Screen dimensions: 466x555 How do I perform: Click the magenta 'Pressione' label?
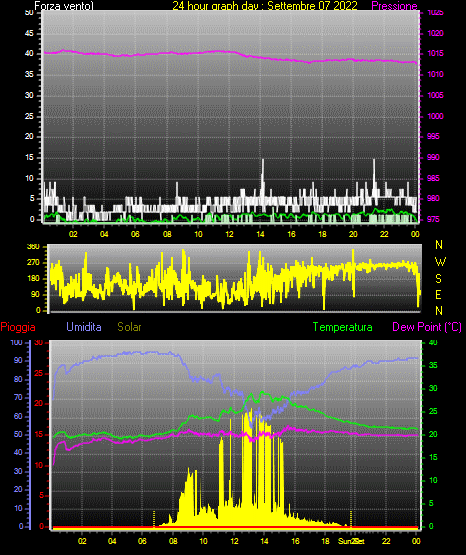pos(394,6)
